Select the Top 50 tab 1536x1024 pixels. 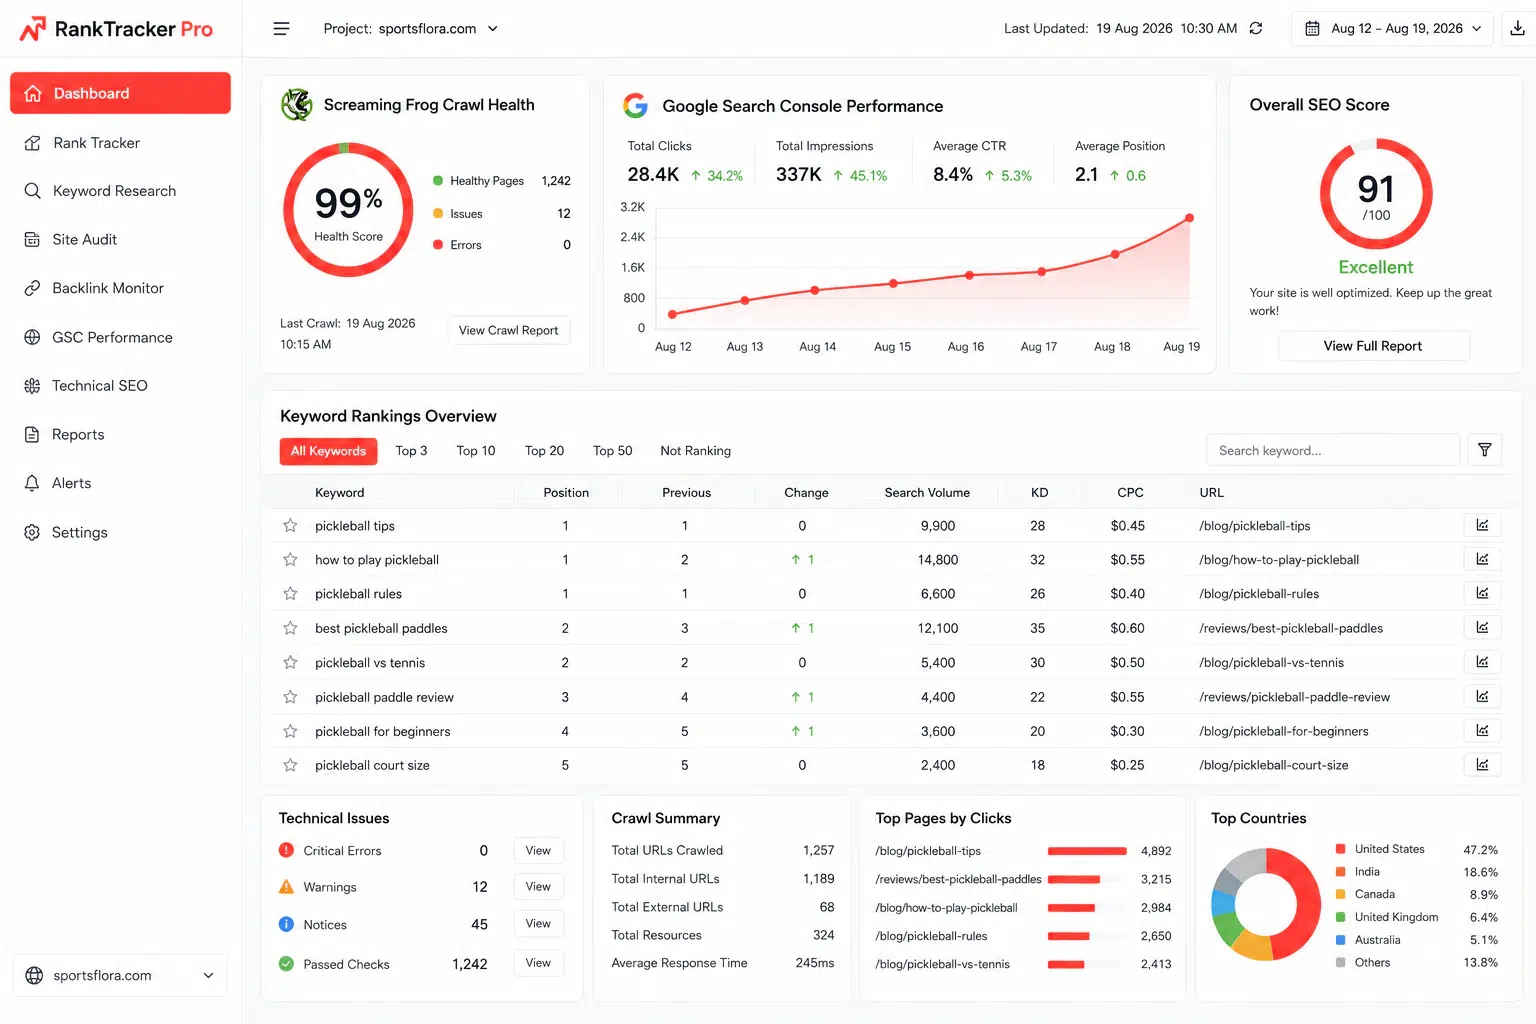pyautogui.click(x=613, y=451)
